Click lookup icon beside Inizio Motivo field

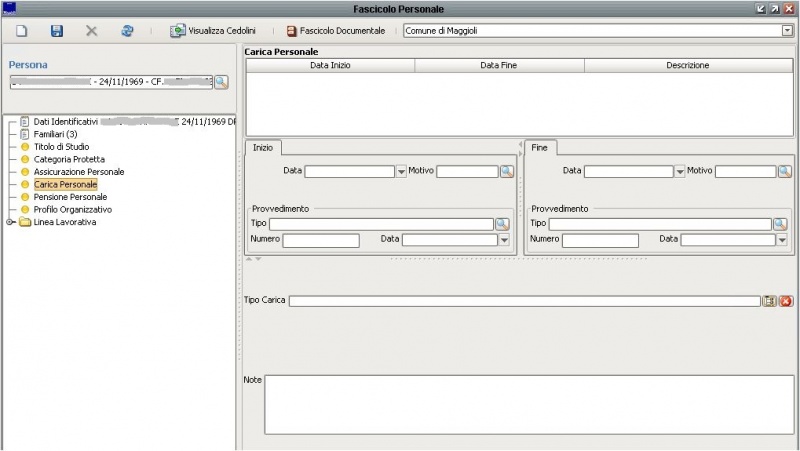[x=506, y=172]
